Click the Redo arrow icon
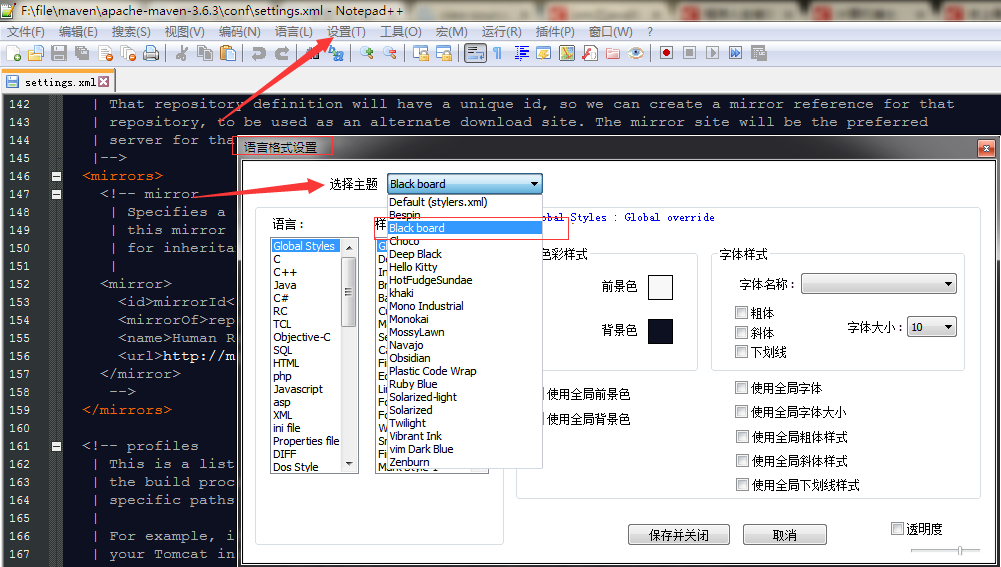Image resolution: width=1001 pixels, height=567 pixels. click(x=282, y=54)
